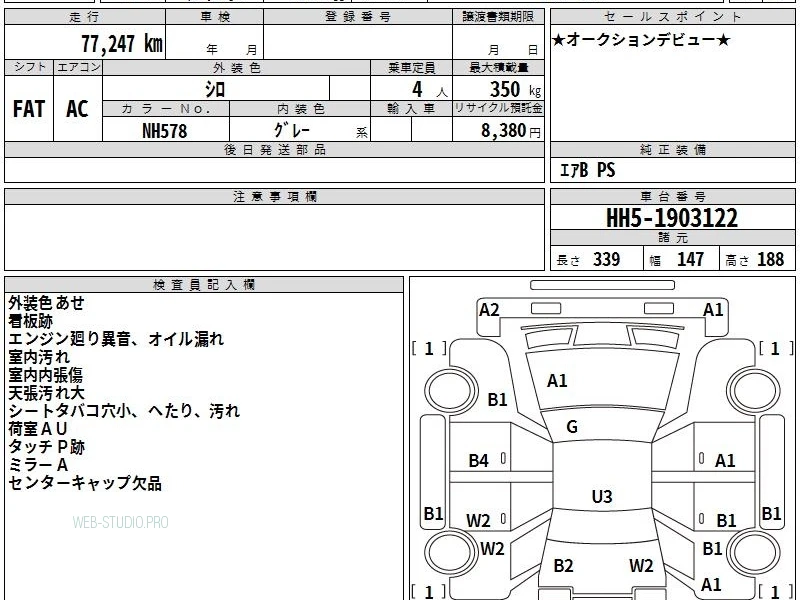Select the interior color value グレー

tap(292, 130)
